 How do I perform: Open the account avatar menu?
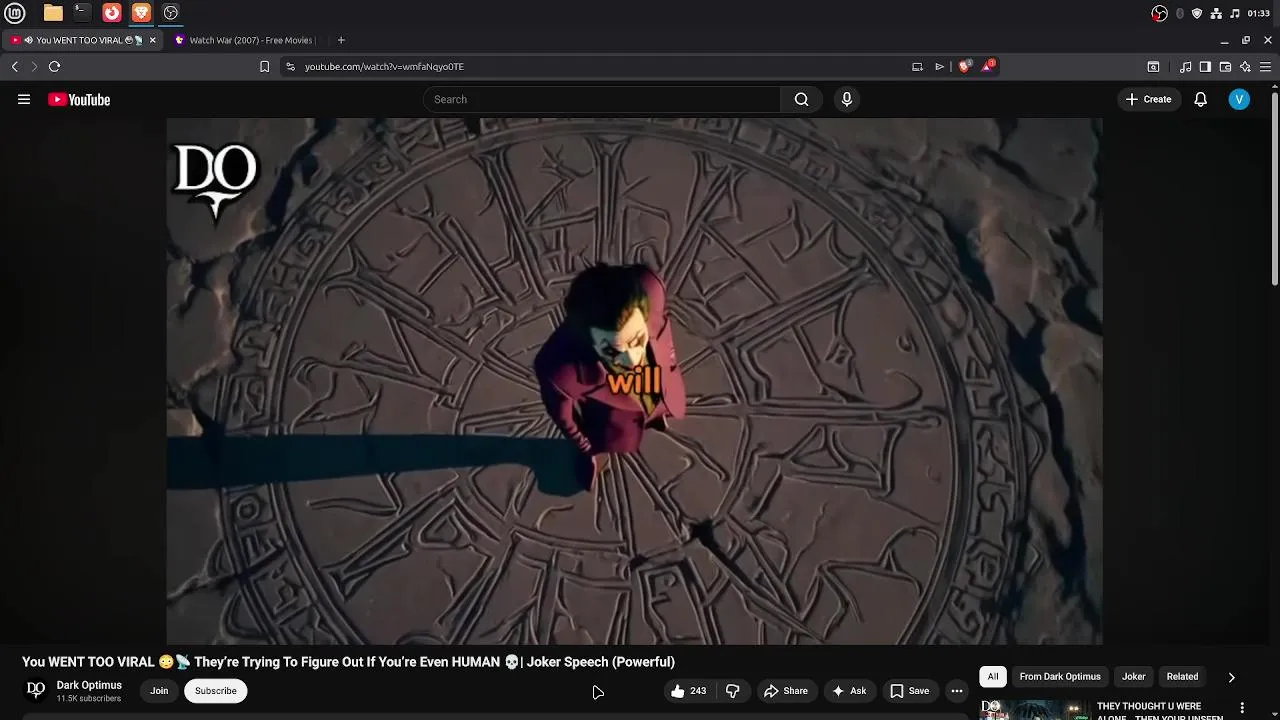click(x=1239, y=99)
